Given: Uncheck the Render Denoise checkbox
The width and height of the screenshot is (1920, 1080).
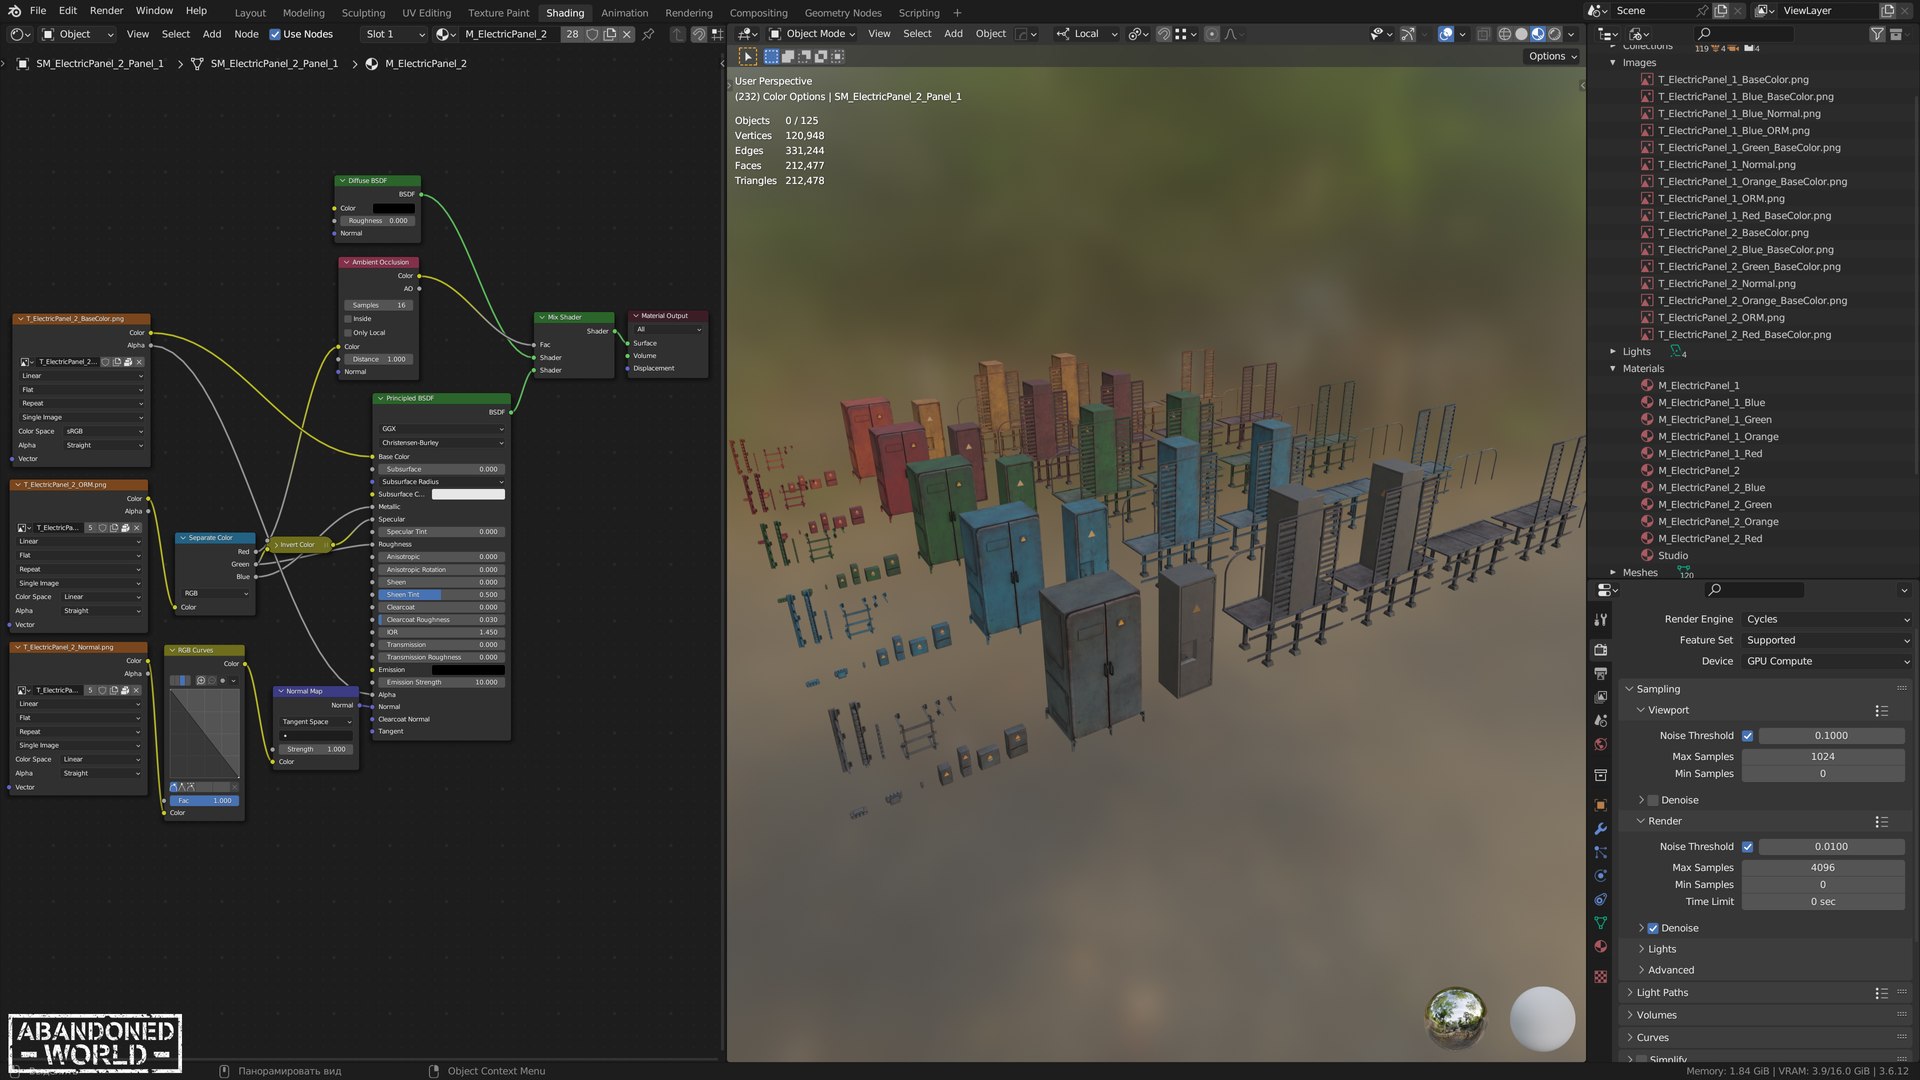Looking at the screenshot, I should [1653, 928].
